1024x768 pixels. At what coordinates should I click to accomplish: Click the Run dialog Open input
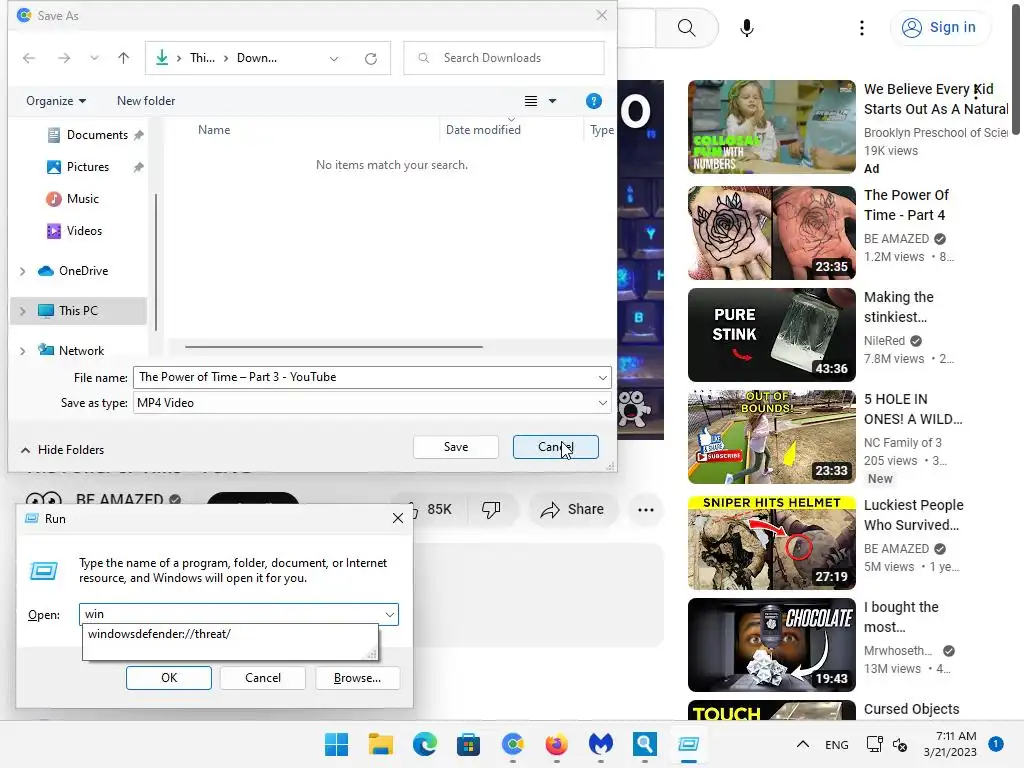pos(231,614)
